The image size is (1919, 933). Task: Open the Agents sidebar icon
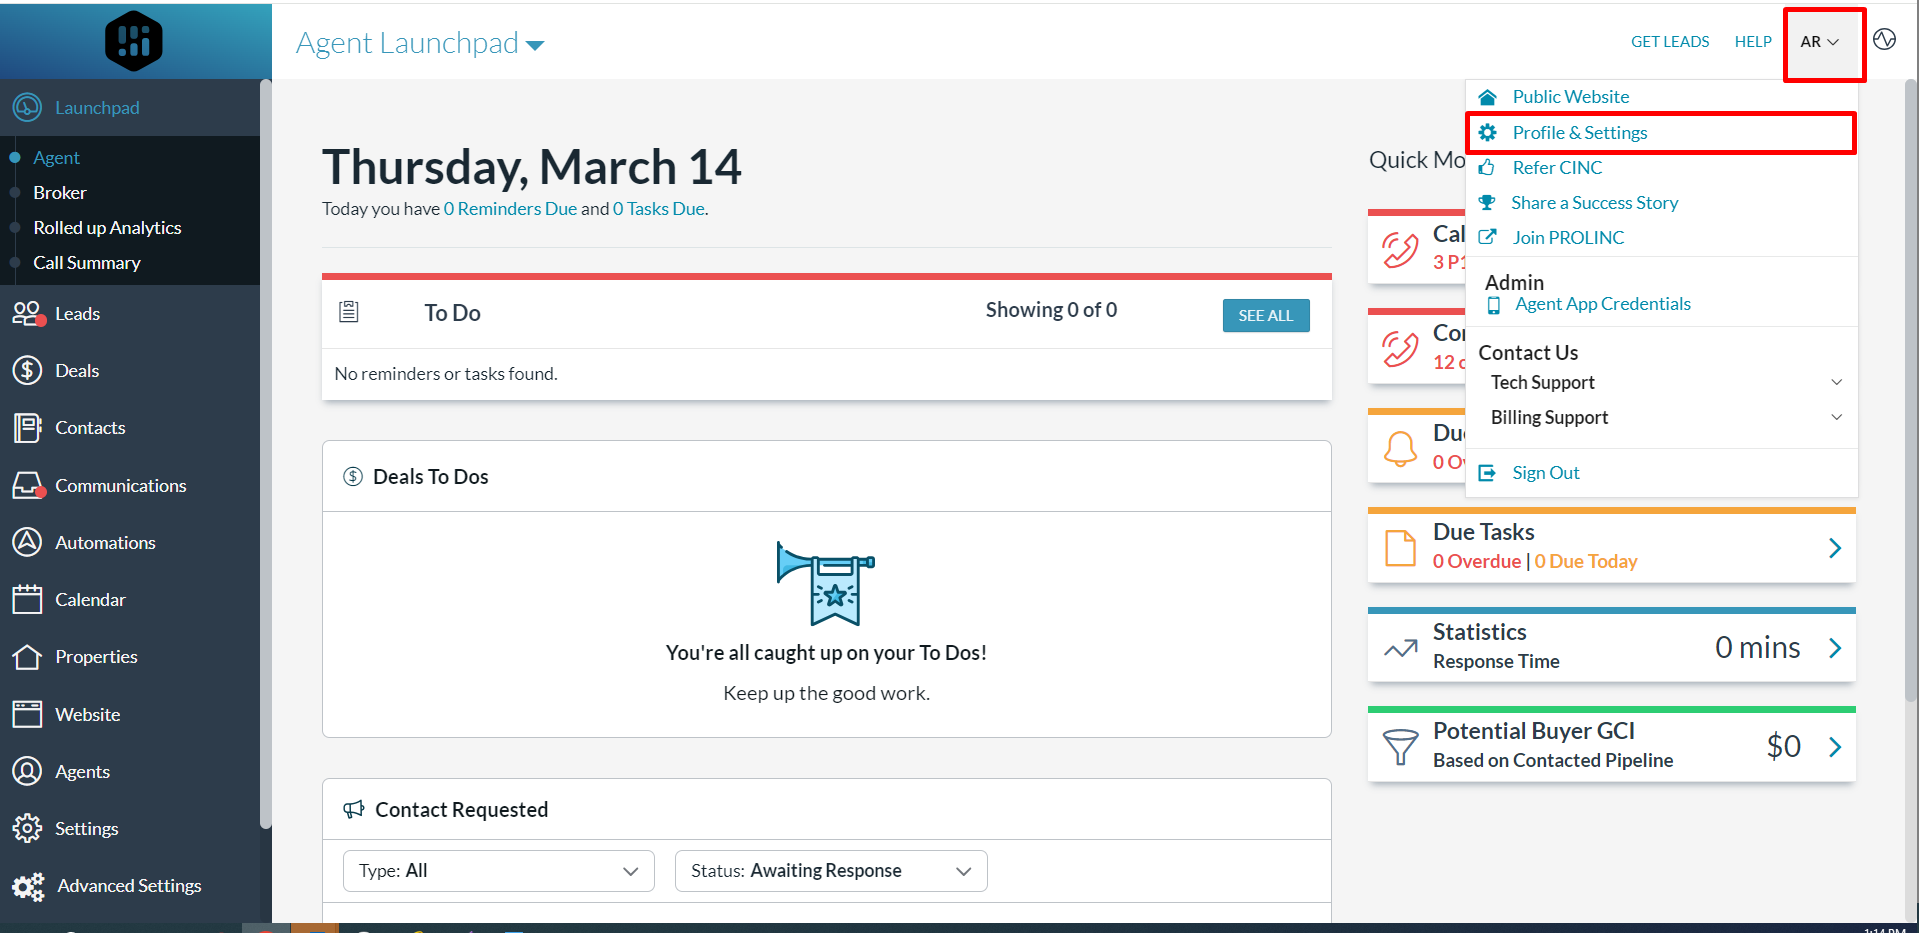pos(27,771)
